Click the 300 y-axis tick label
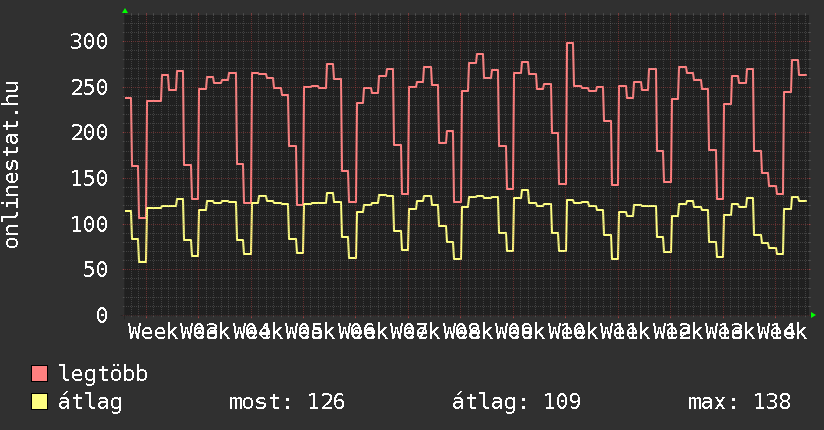Viewport: 824px width, 430px height. point(88,41)
